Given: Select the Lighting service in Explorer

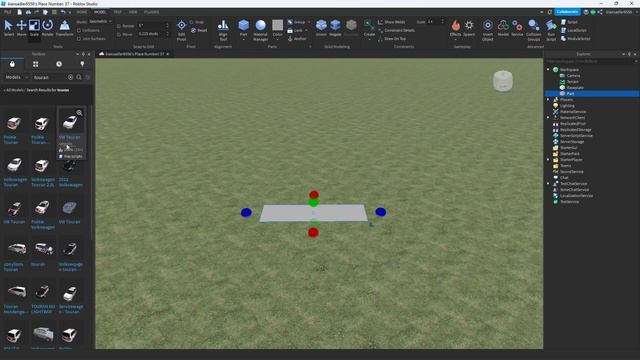Looking at the screenshot, I should 567,106.
